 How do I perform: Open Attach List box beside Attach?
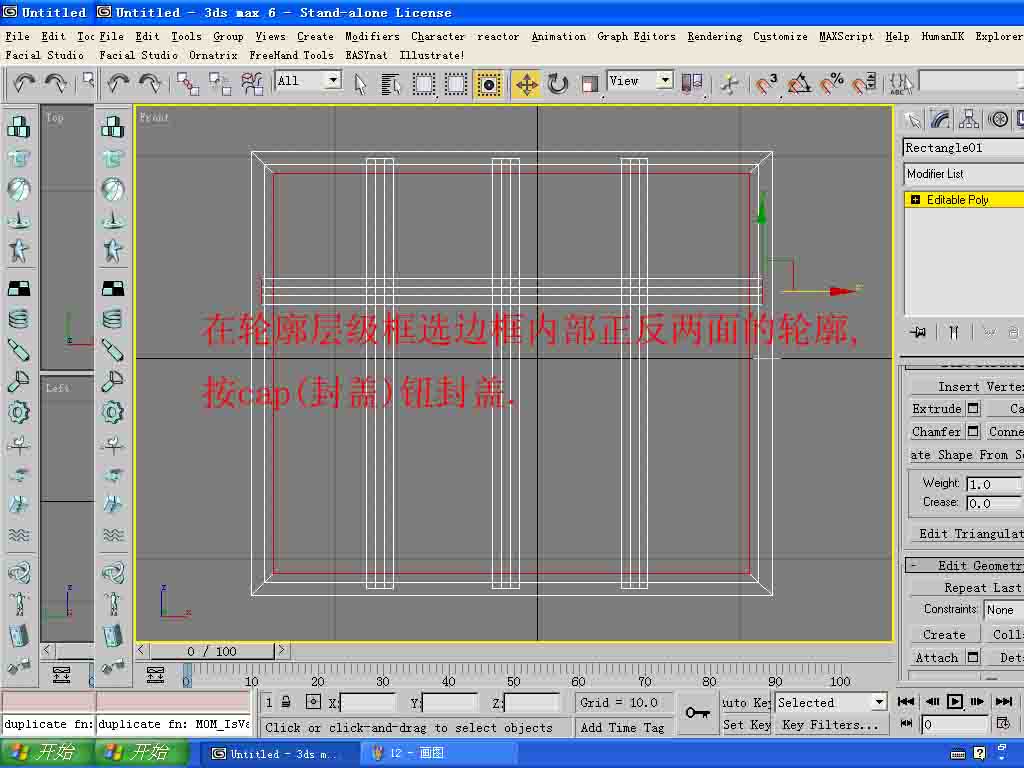pos(973,657)
